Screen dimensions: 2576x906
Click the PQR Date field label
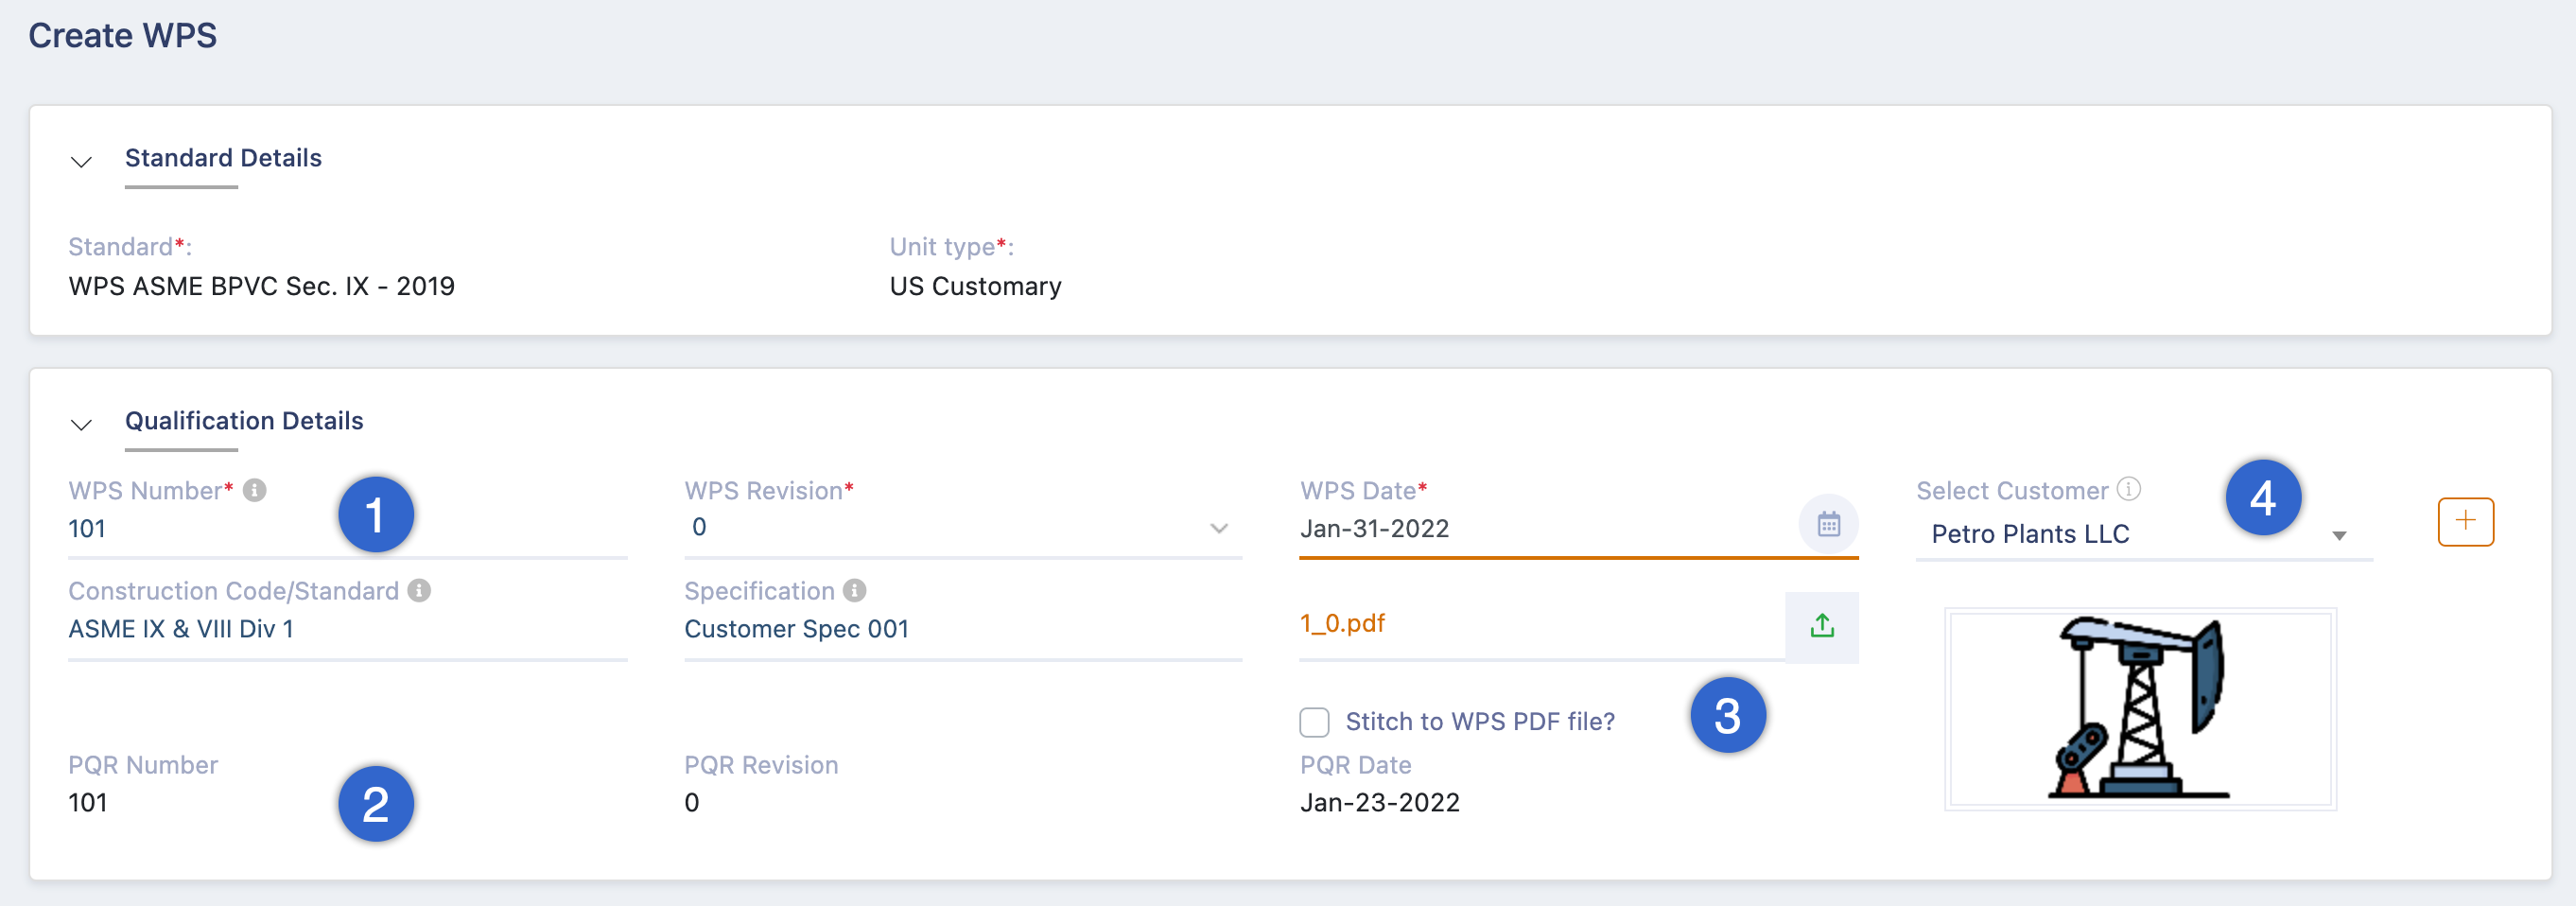click(x=1356, y=765)
